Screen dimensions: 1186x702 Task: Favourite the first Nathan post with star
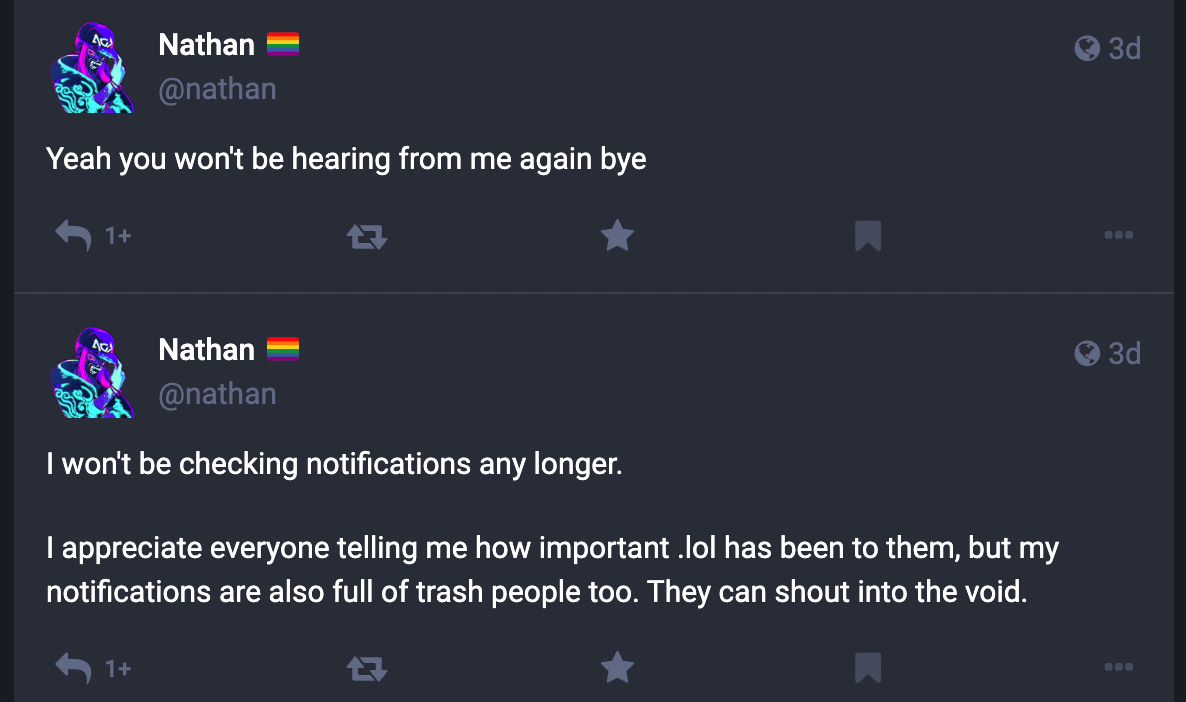pos(617,235)
